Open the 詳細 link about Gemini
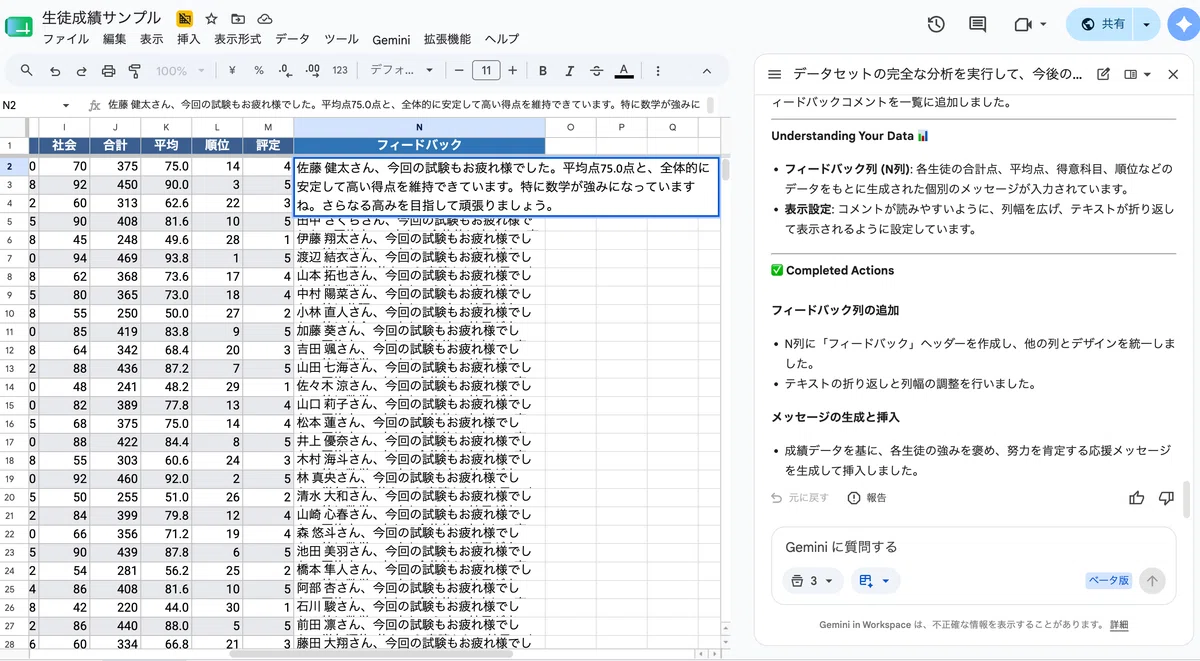The image size is (1200, 661). point(1119,625)
